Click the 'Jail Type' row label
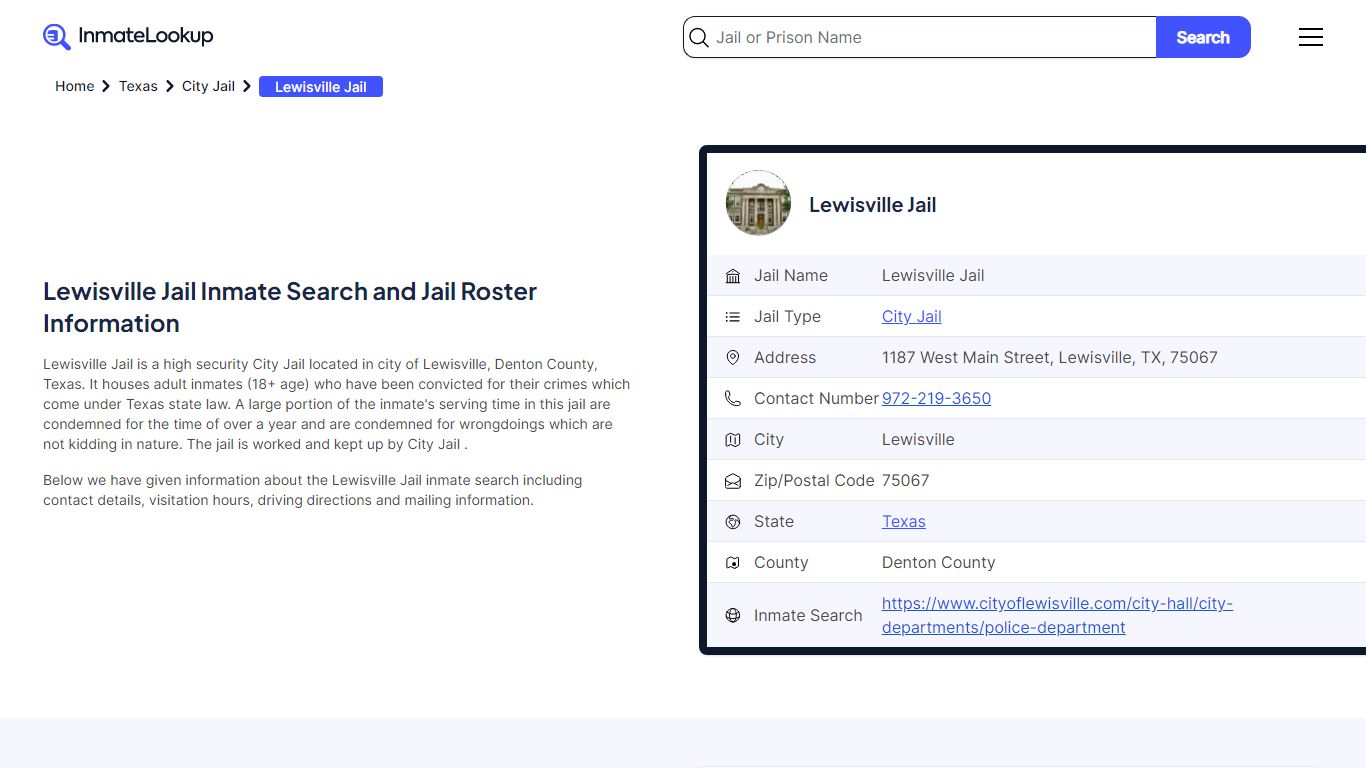1366x768 pixels. point(787,317)
